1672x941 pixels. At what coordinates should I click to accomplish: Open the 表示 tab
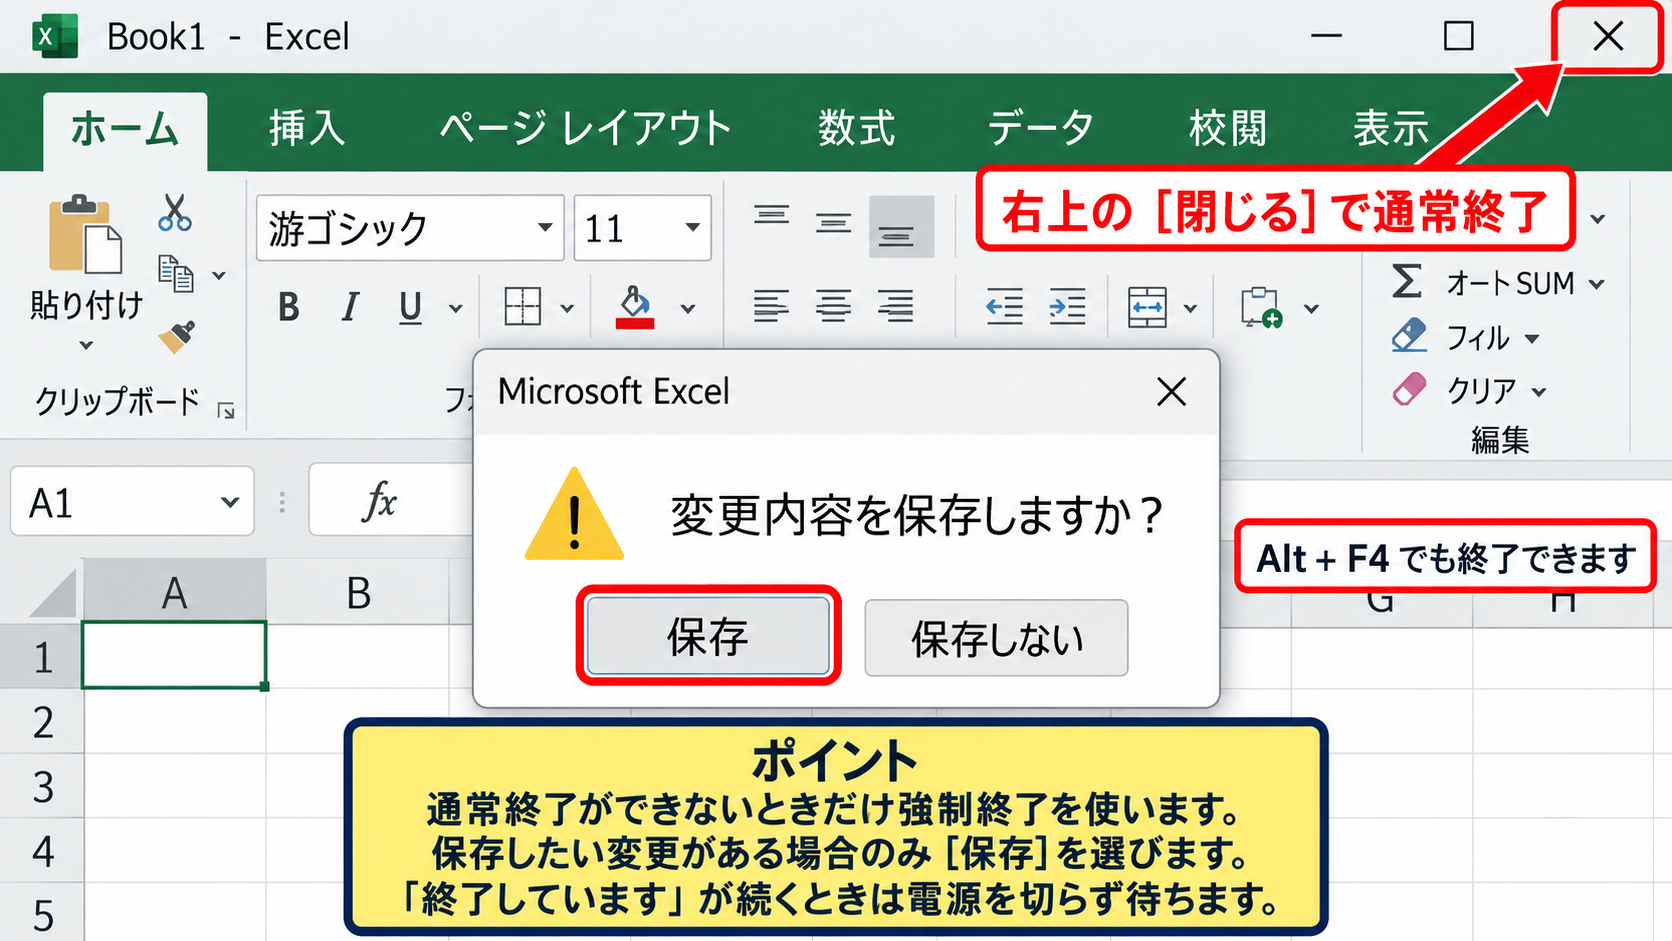pyautogui.click(x=1391, y=129)
